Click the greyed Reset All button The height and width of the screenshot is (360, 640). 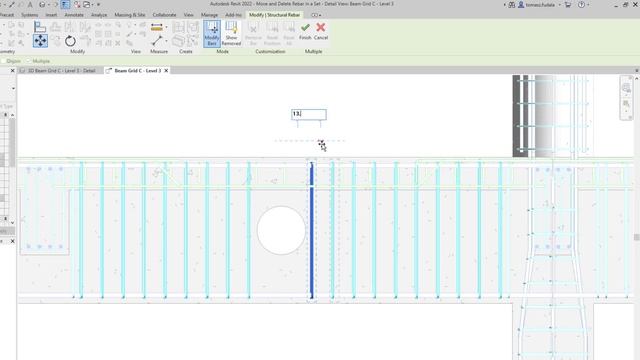(x=289, y=33)
